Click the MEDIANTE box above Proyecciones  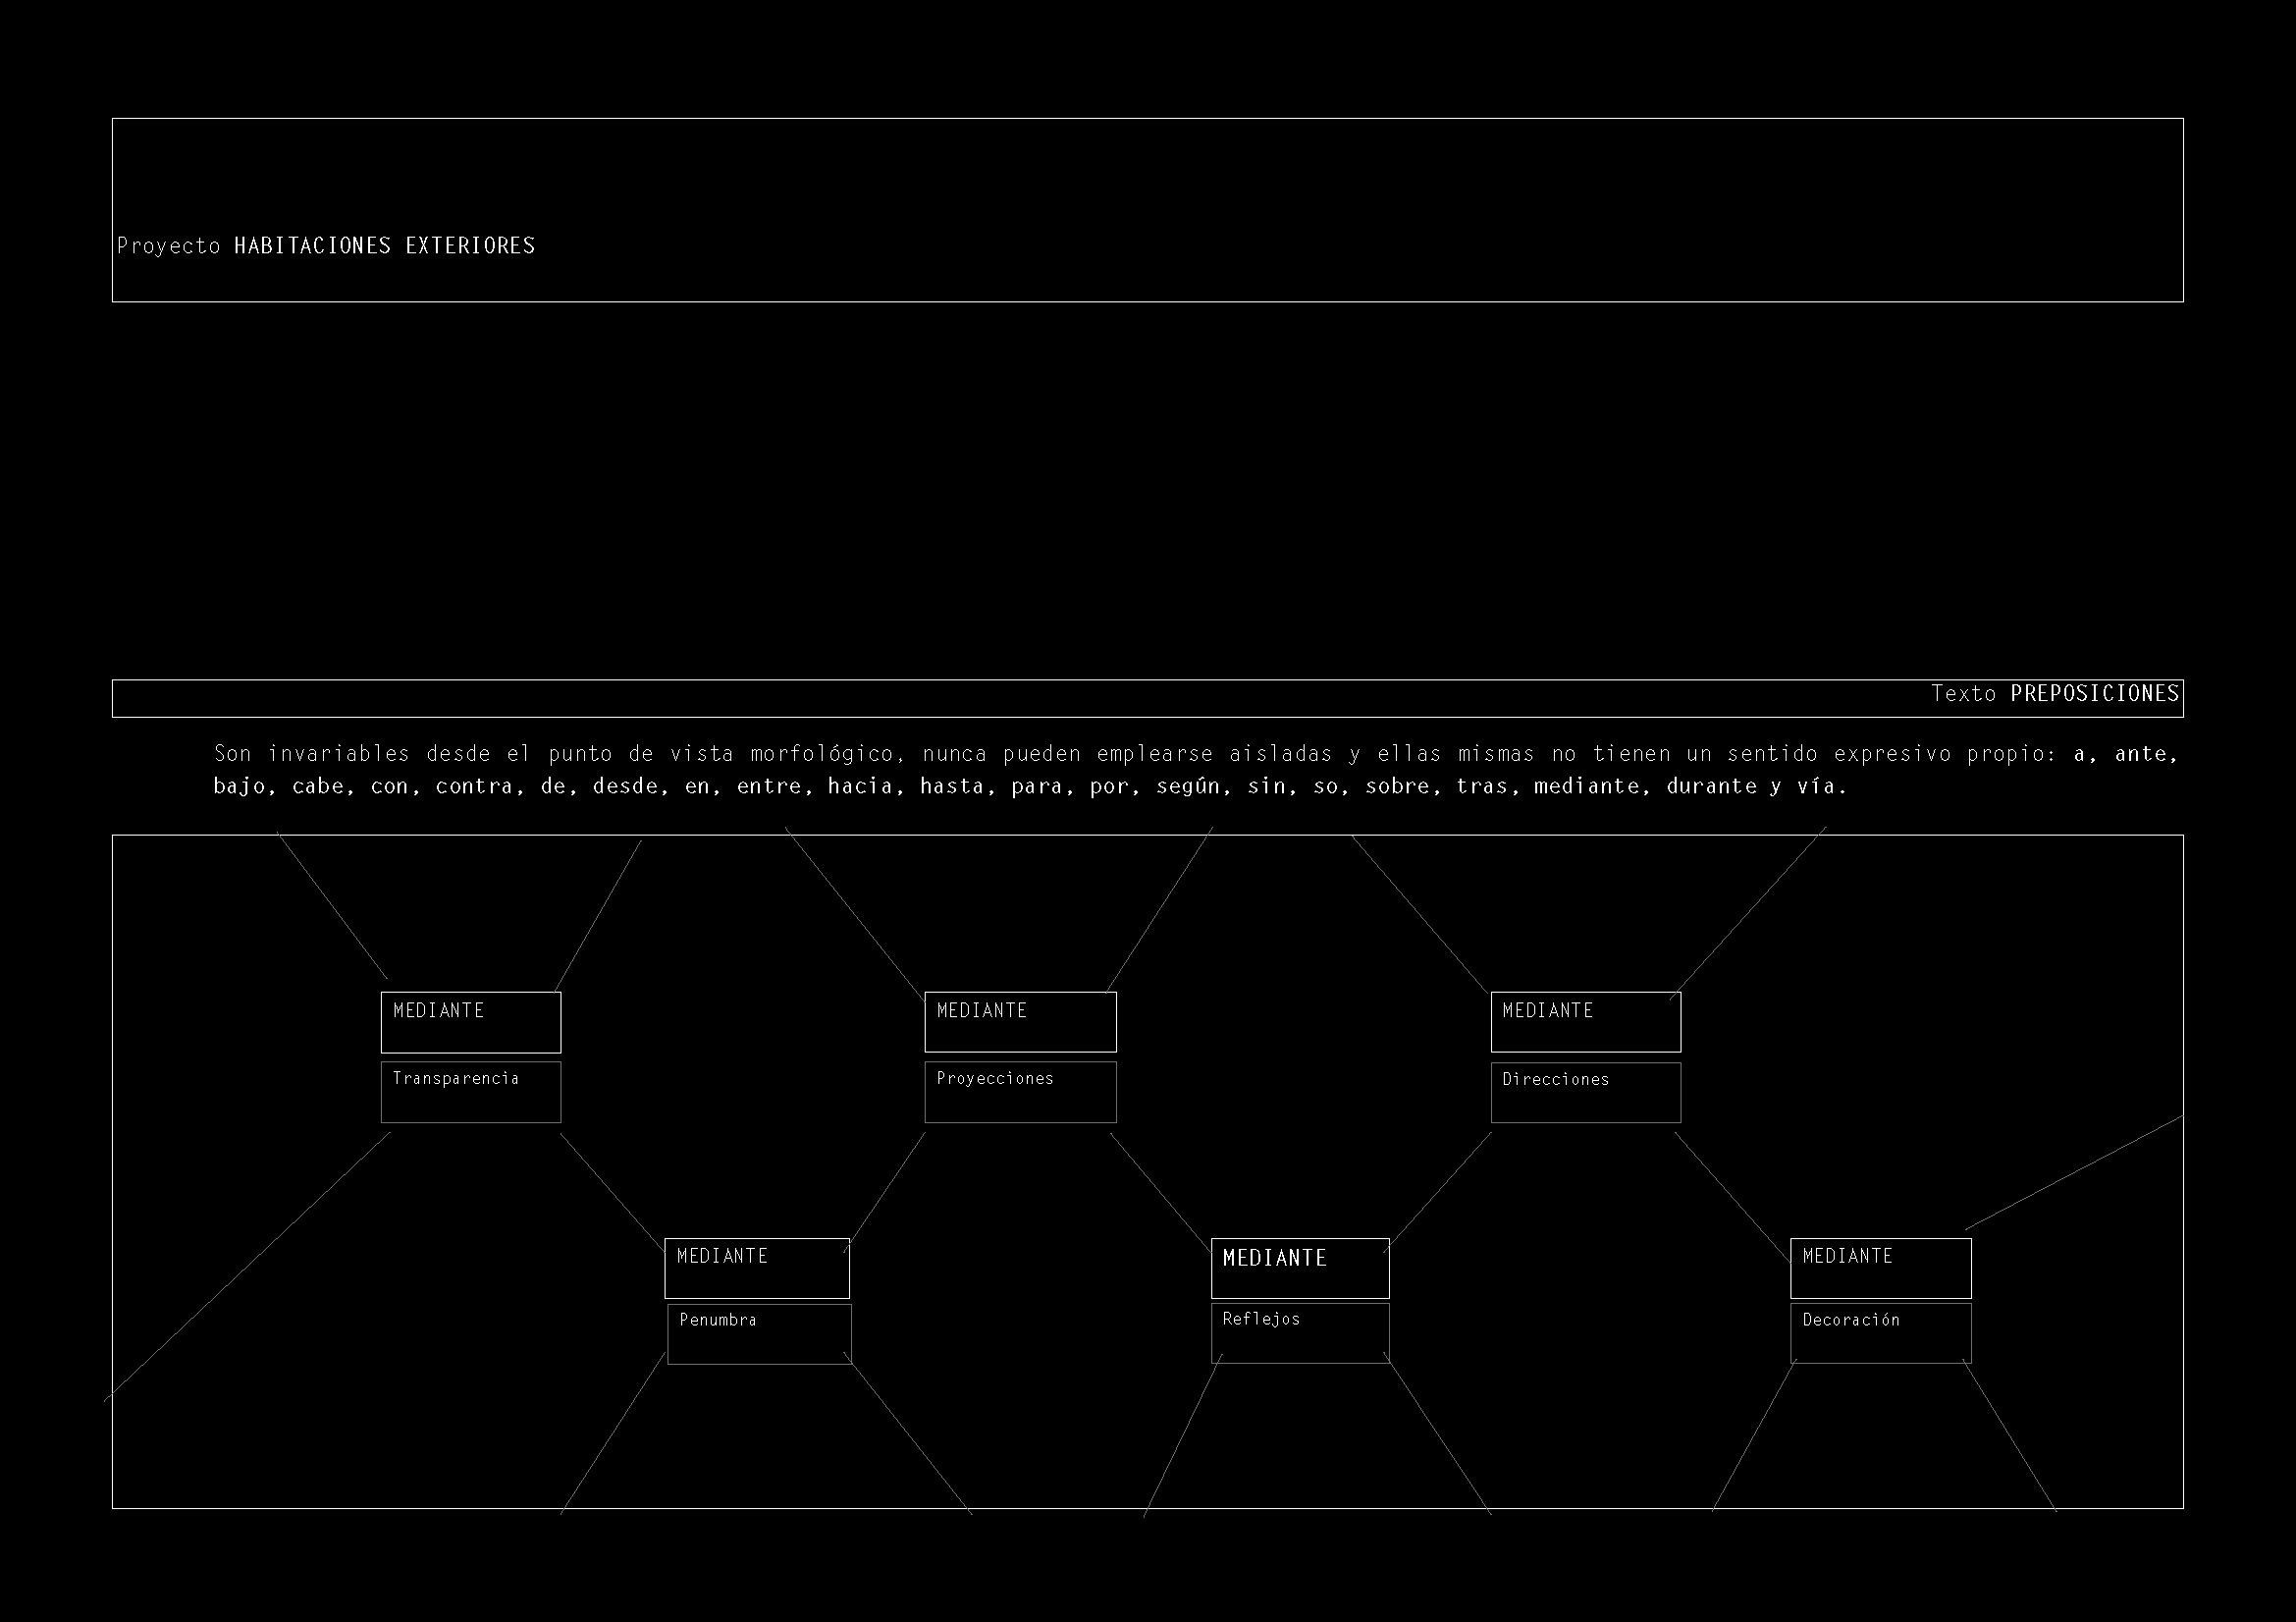(1020, 1022)
